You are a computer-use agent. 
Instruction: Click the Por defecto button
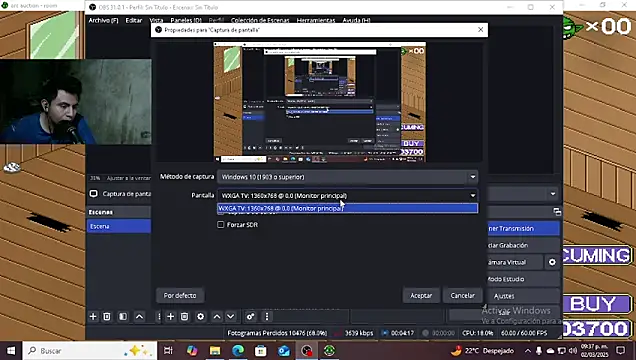click(x=180, y=296)
